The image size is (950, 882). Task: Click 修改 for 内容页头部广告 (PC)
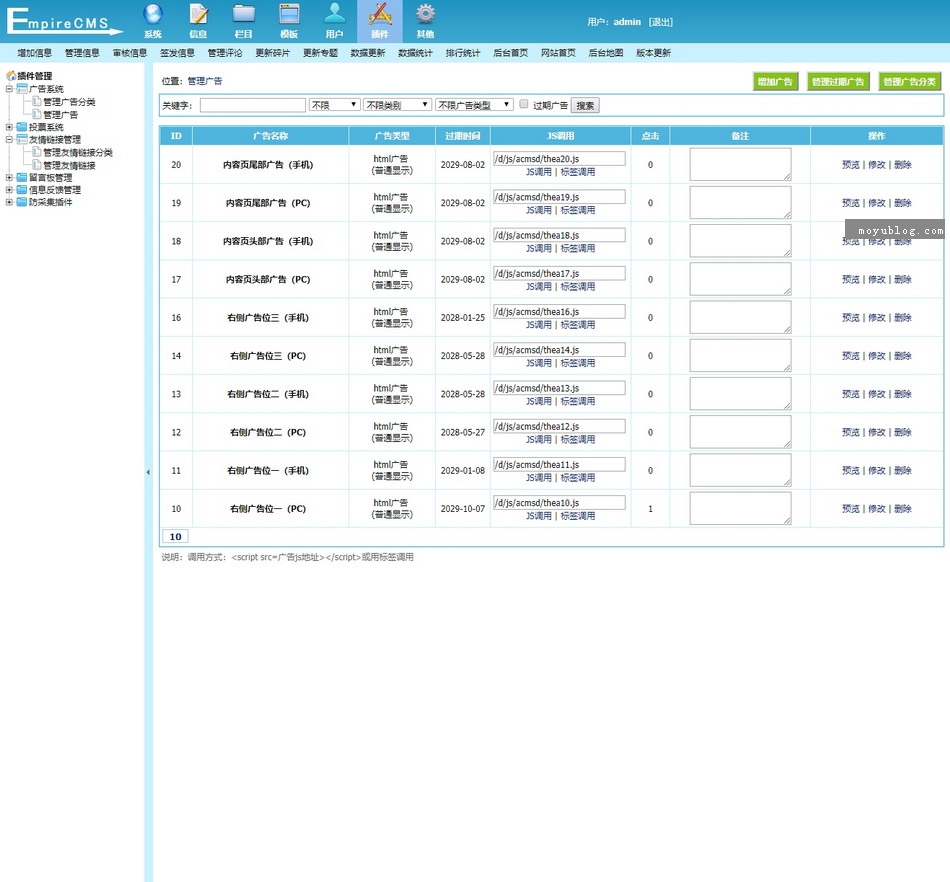(877, 279)
